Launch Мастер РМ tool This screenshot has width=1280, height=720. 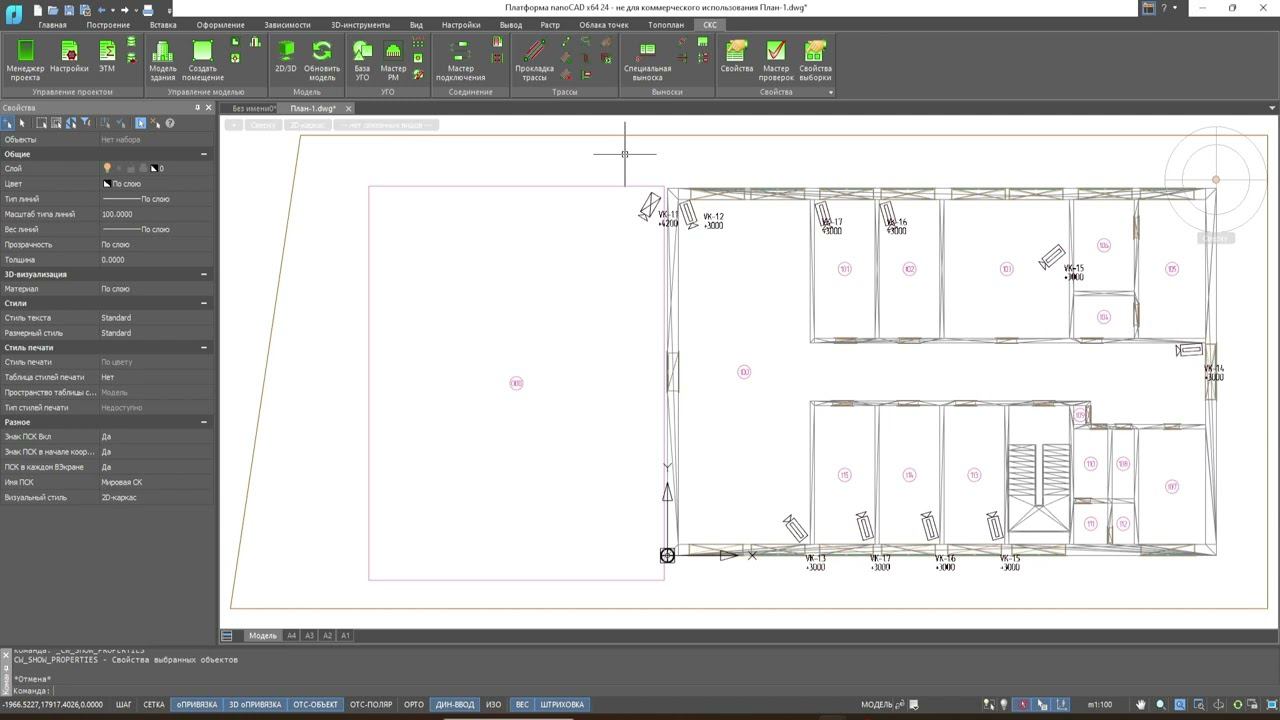393,60
